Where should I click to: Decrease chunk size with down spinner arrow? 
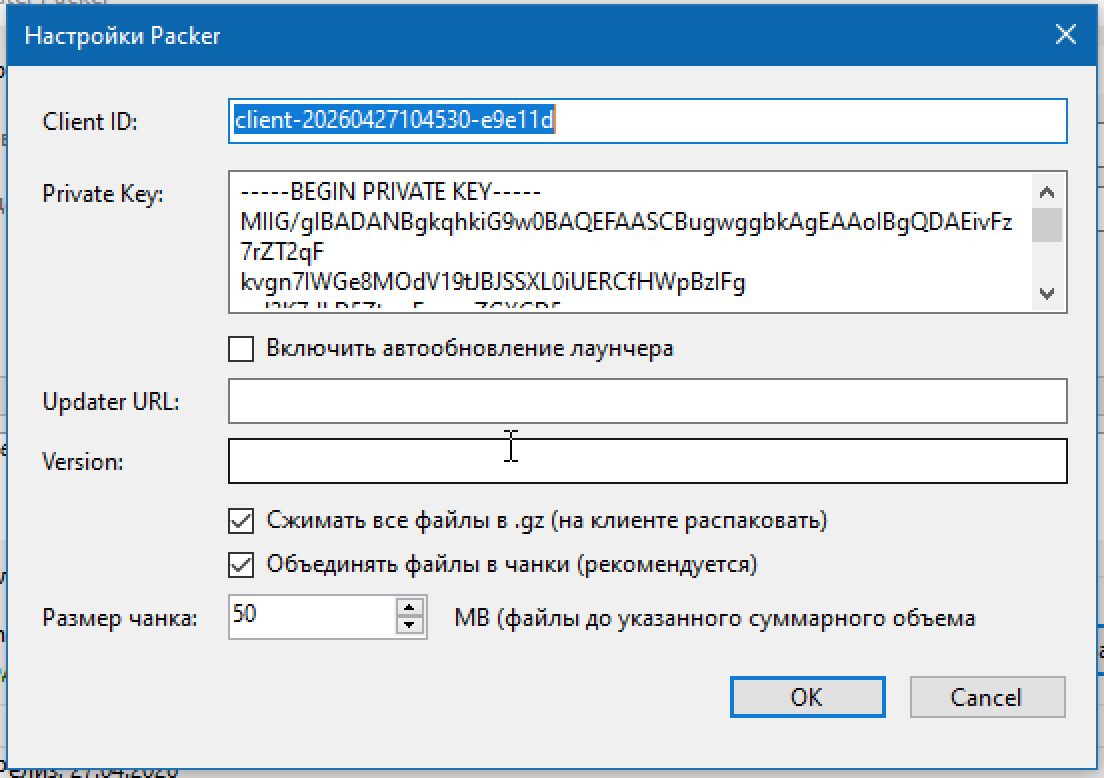pos(409,626)
